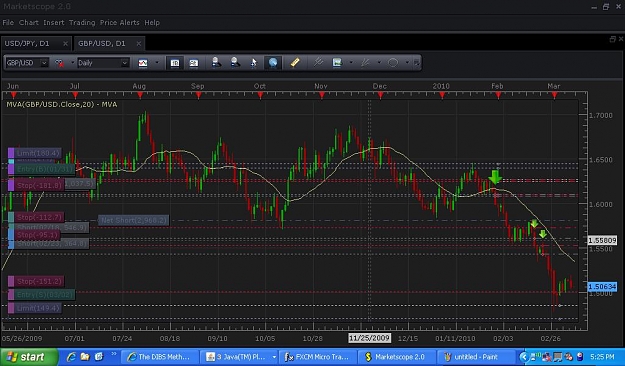The width and height of the screenshot is (625, 366).
Task: Click the Entry(S)(03/02) order label
Action: pos(41,295)
